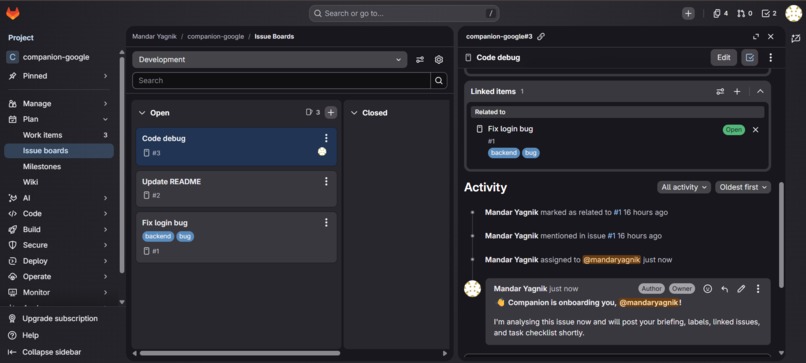The width and height of the screenshot is (806, 363).
Task: Open assigned issues counter icon
Action: pyautogui.click(x=720, y=13)
